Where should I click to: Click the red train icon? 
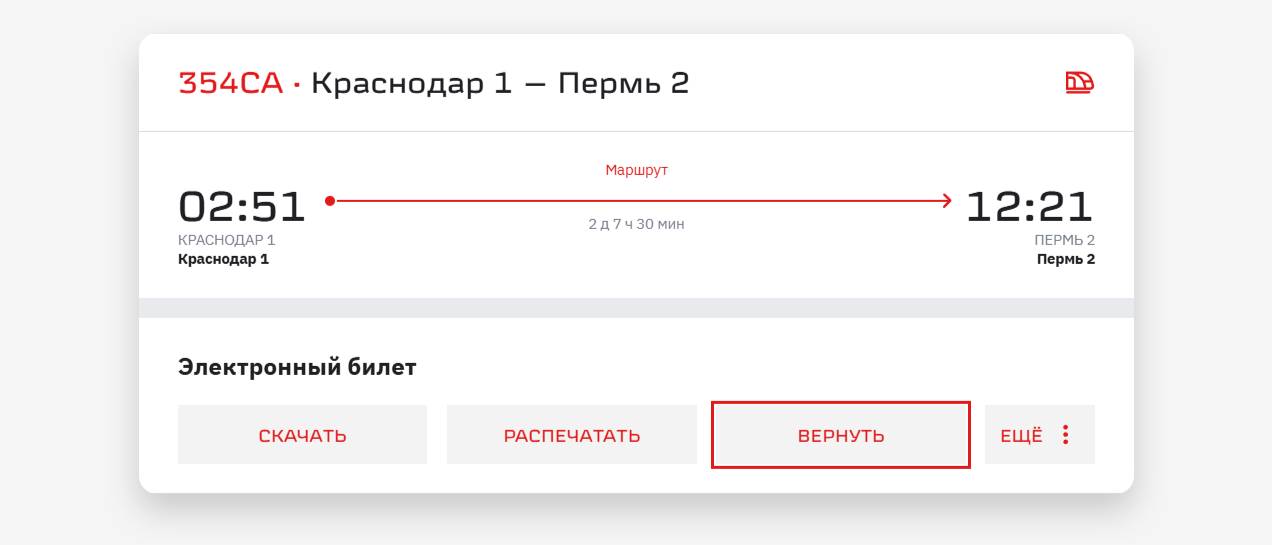tap(1079, 83)
